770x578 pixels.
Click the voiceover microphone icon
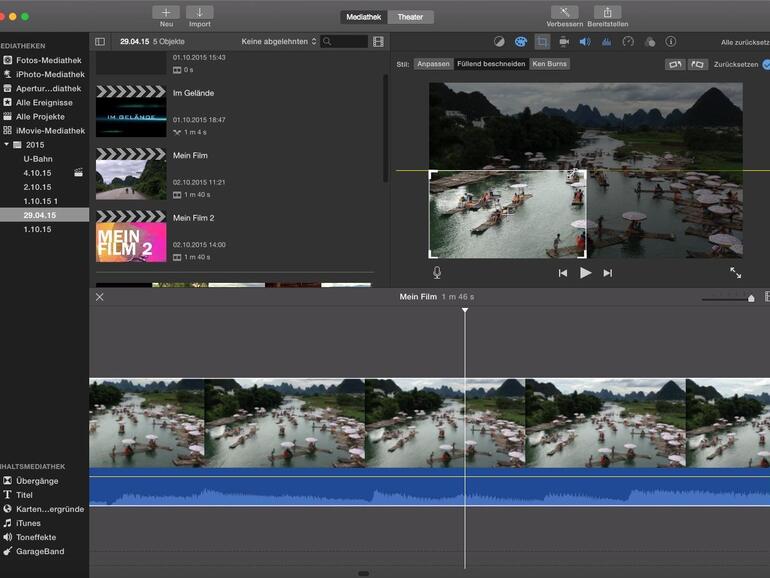437,272
